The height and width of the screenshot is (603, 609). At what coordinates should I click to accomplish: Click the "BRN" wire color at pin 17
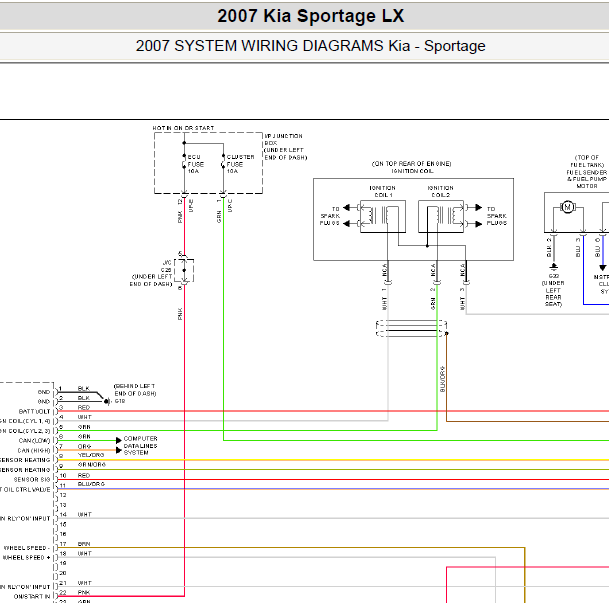(x=84, y=544)
